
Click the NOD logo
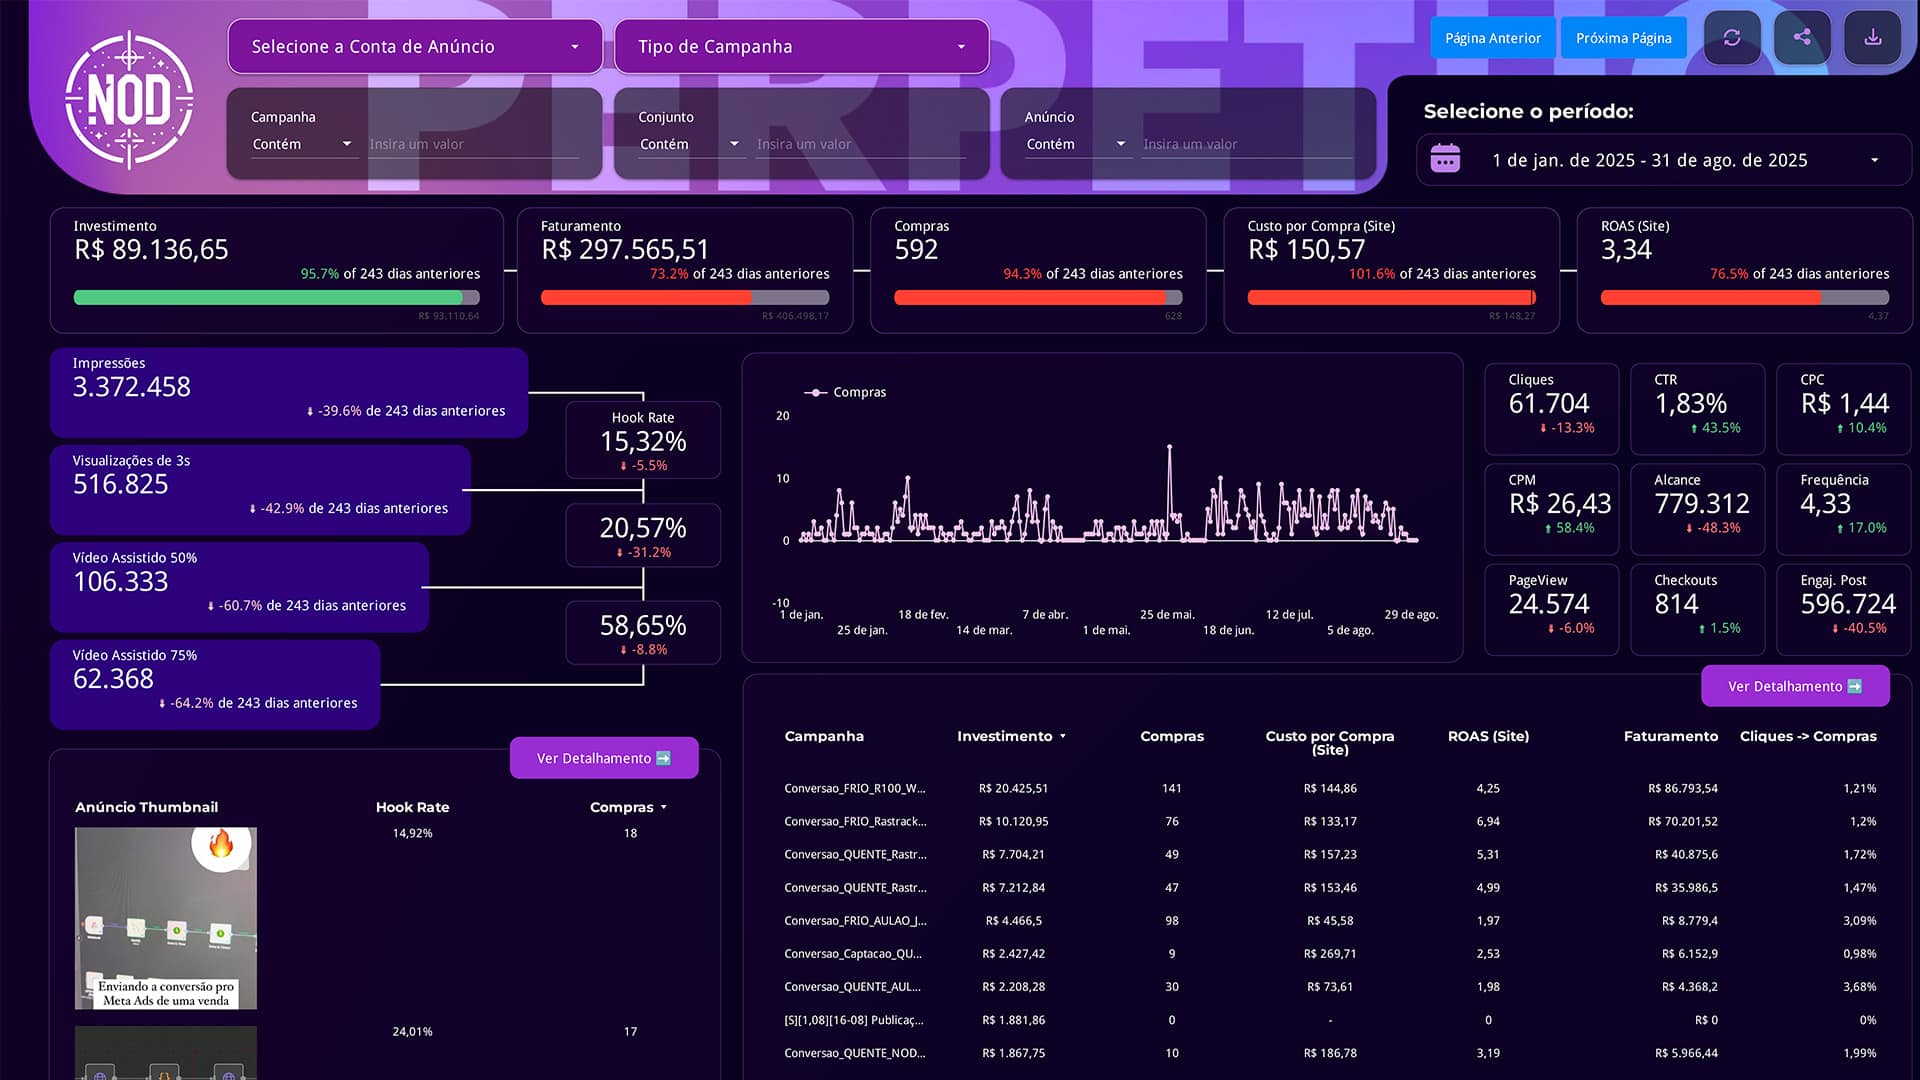[x=129, y=100]
